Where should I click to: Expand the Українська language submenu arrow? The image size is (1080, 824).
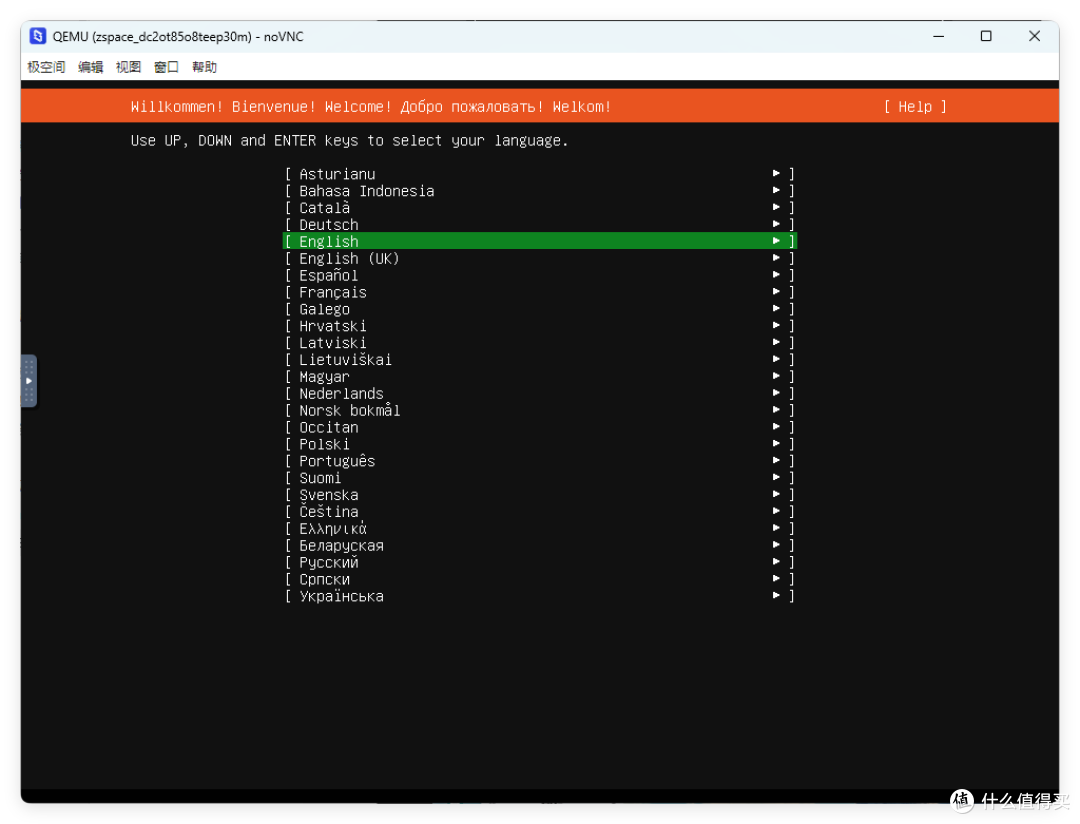pyautogui.click(x=777, y=595)
